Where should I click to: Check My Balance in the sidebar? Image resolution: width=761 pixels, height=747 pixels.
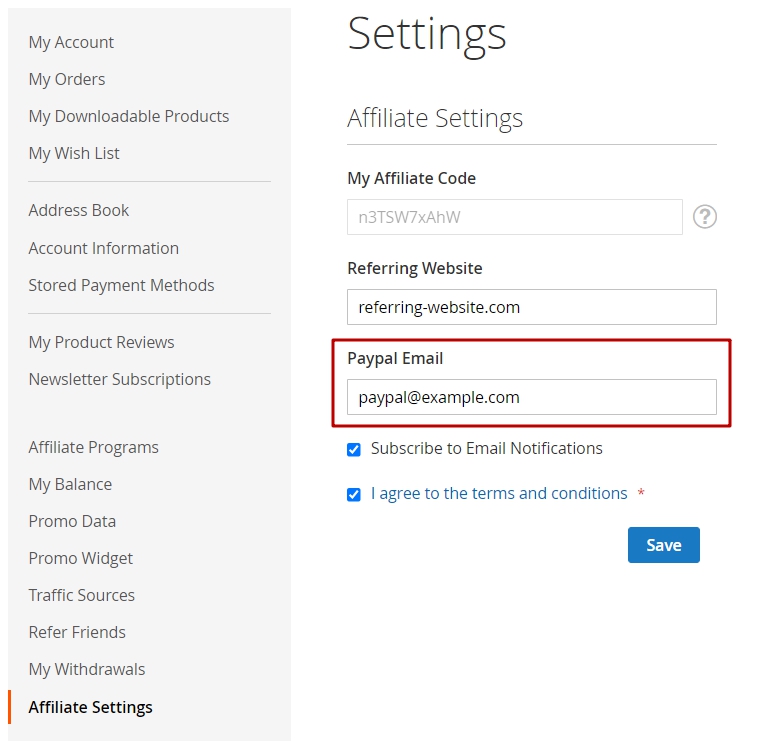tap(70, 484)
